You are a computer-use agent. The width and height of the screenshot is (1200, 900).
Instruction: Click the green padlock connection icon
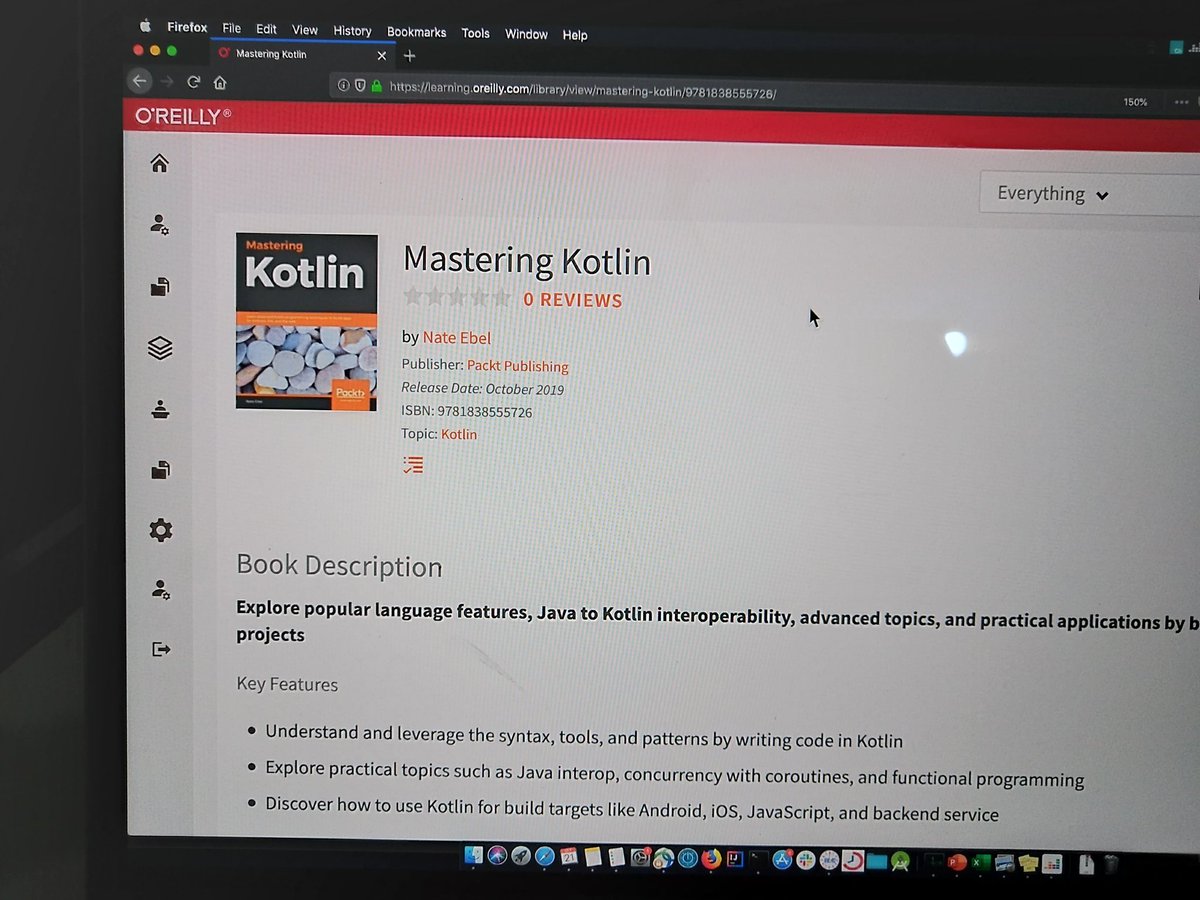pos(376,86)
